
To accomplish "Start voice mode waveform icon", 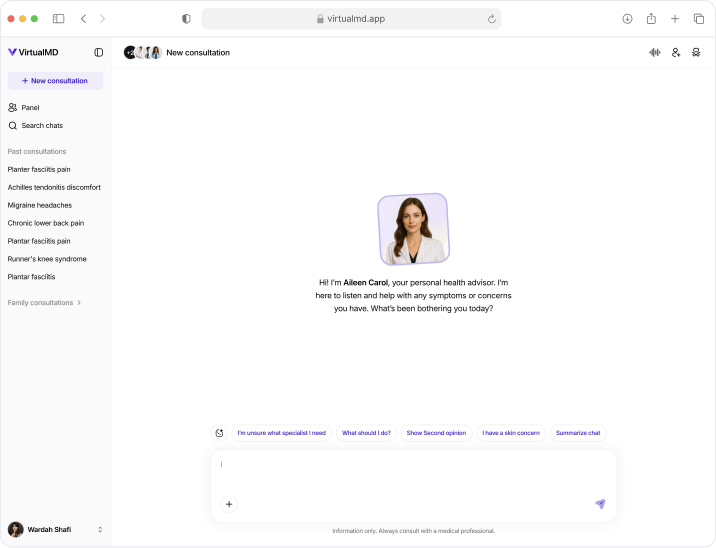I will point(655,53).
